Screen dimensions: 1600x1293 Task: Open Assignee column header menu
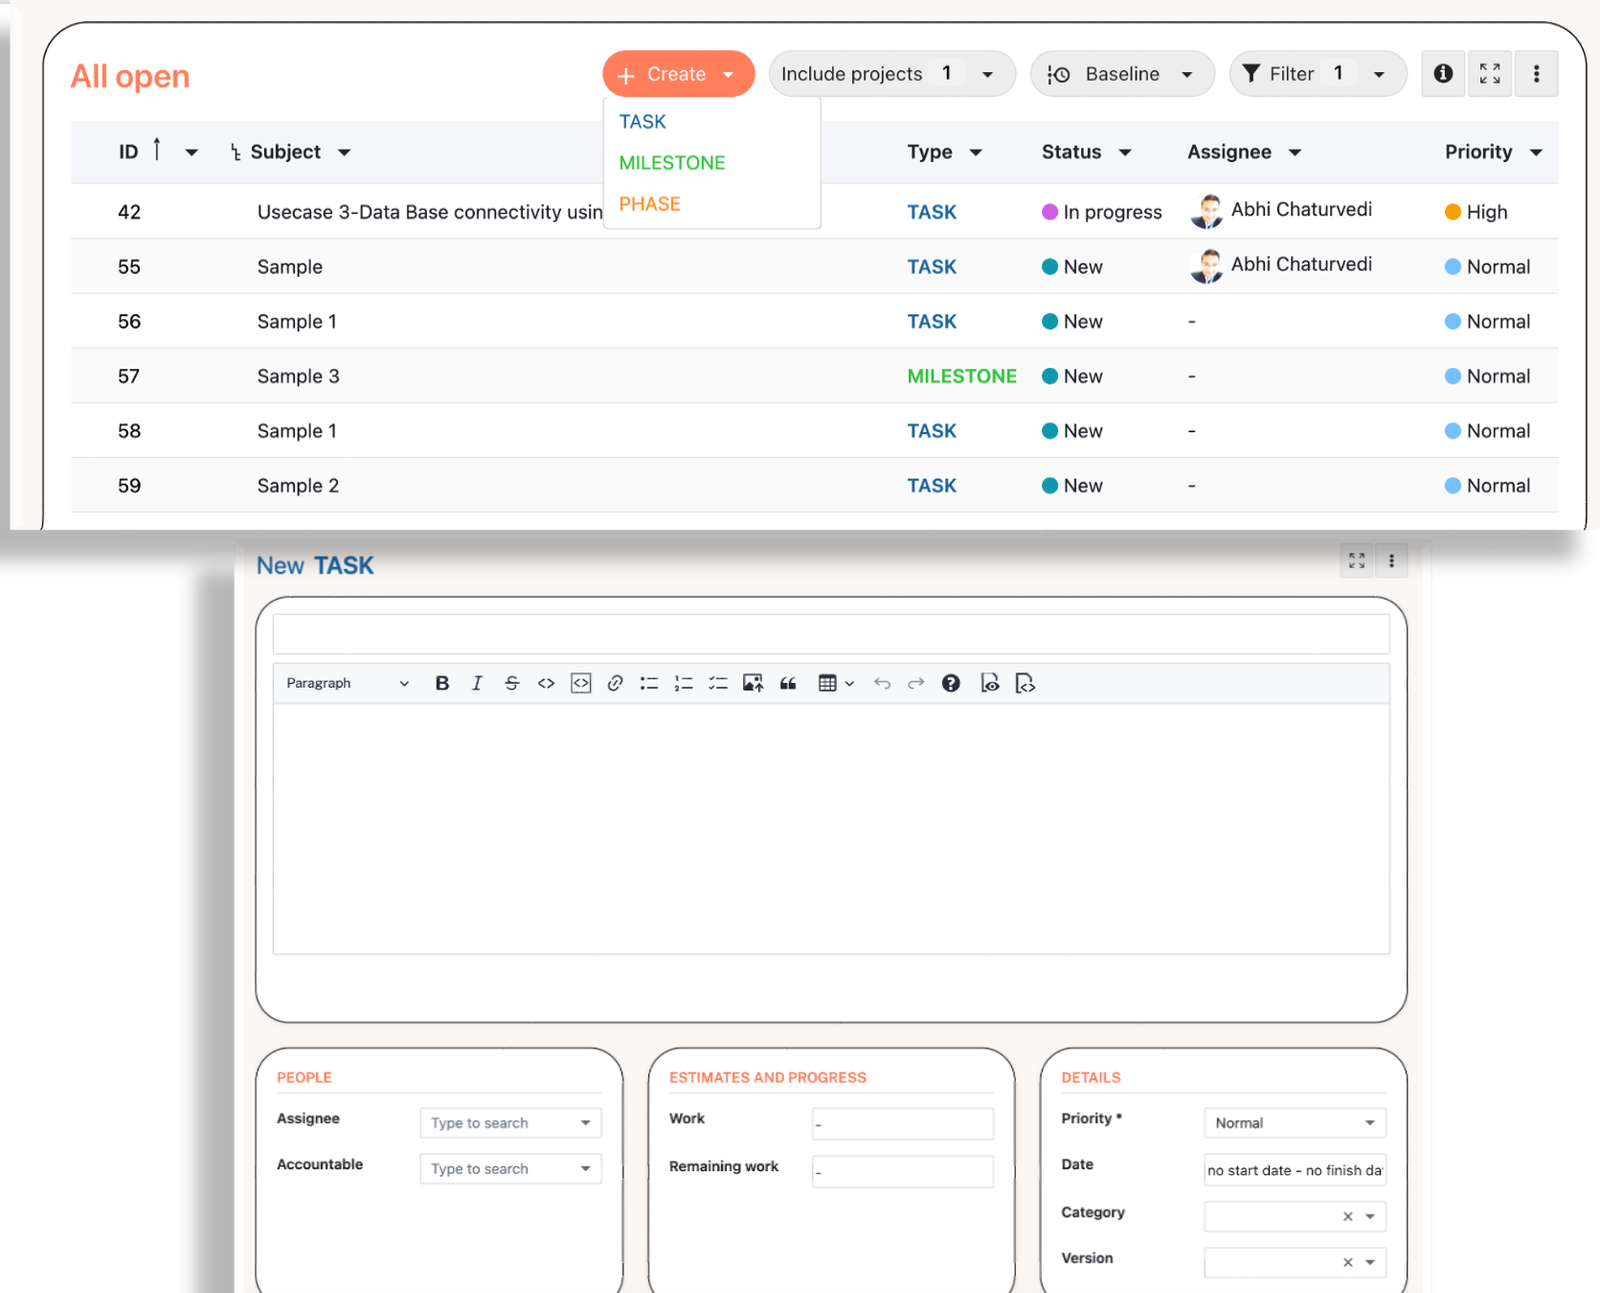coord(1295,153)
